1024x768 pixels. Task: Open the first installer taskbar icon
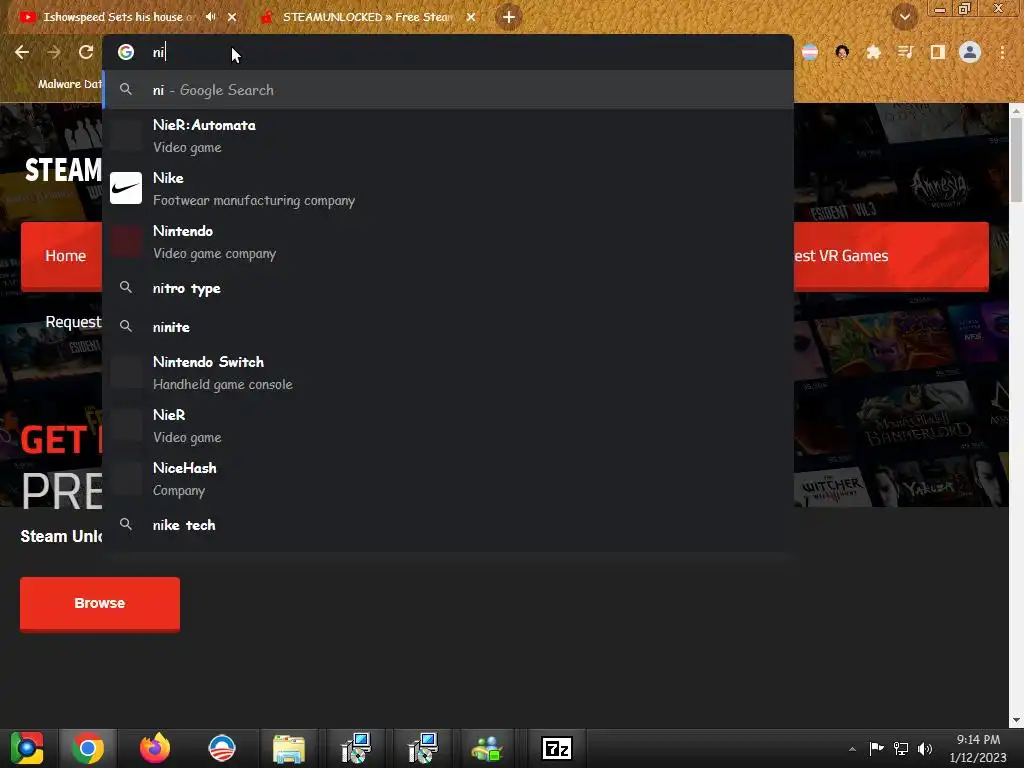click(356, 748)
